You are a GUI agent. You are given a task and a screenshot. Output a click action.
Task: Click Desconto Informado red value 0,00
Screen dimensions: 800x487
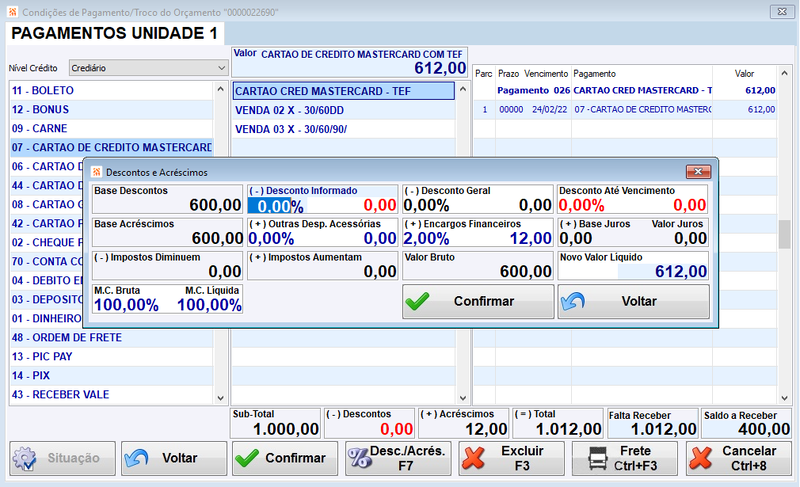[380, 206]
